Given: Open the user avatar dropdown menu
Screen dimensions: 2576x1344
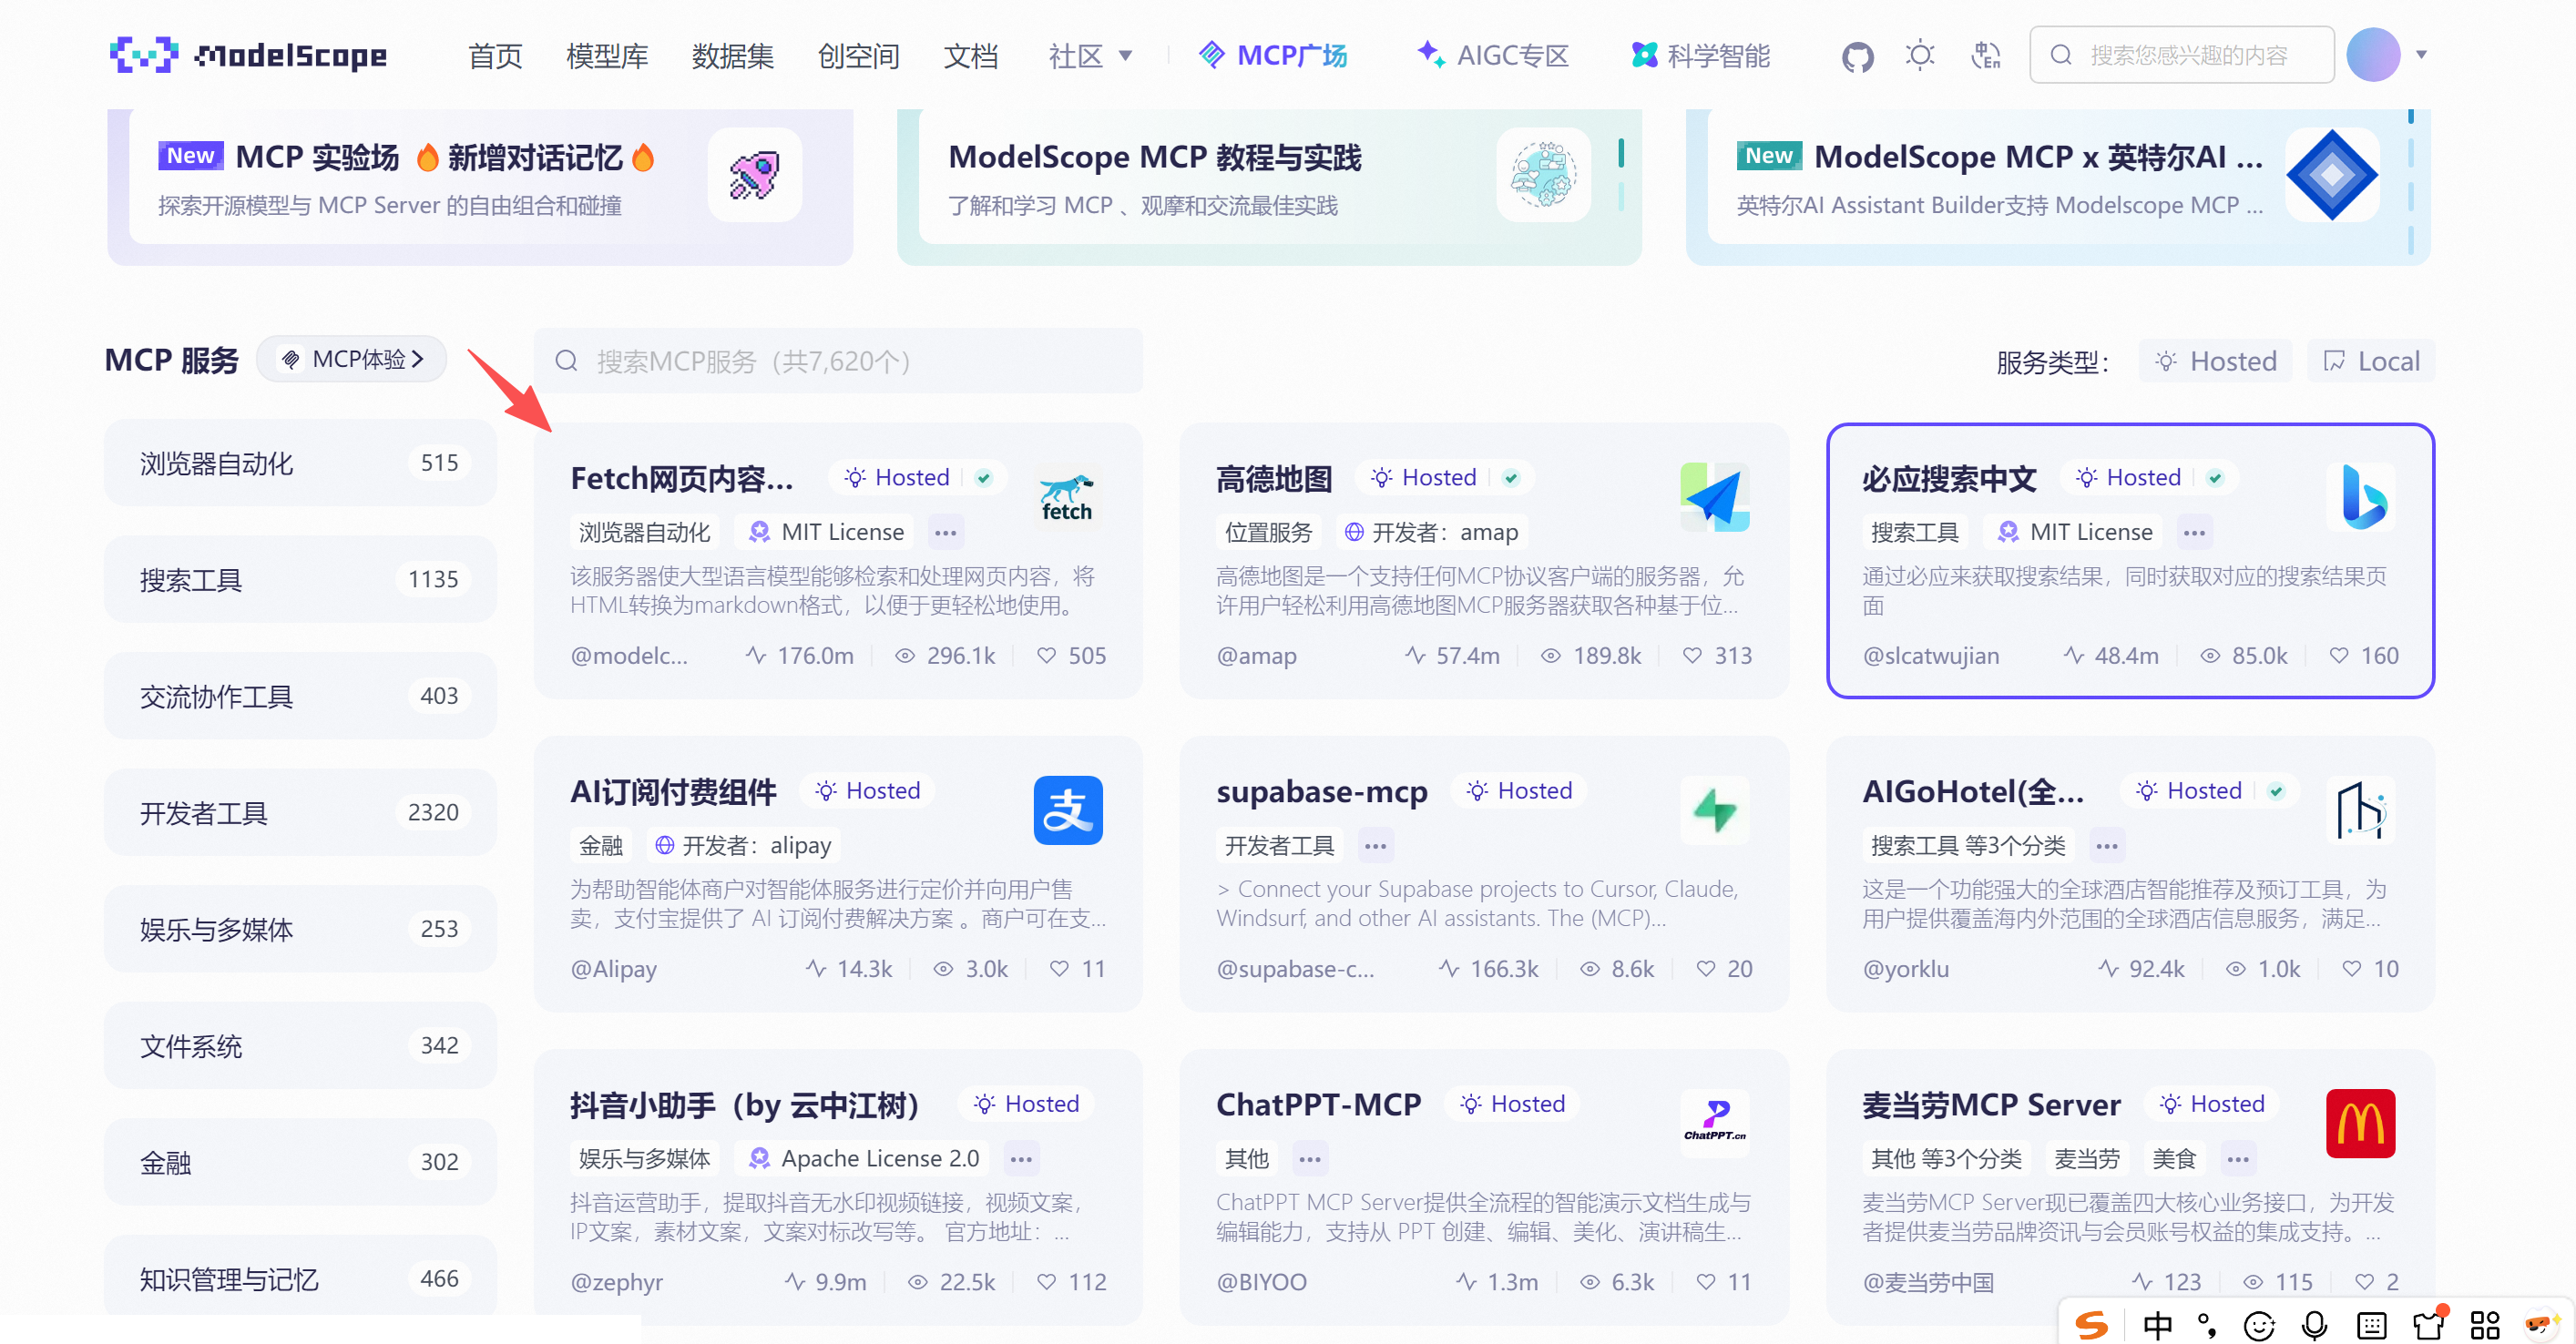Looking at the screenshot, I should click(2375, 54).
